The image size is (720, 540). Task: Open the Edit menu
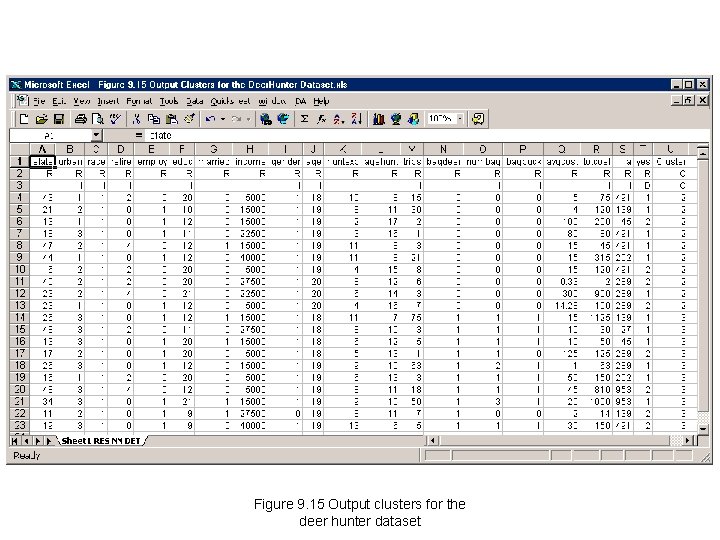click(x=59, y=101)
